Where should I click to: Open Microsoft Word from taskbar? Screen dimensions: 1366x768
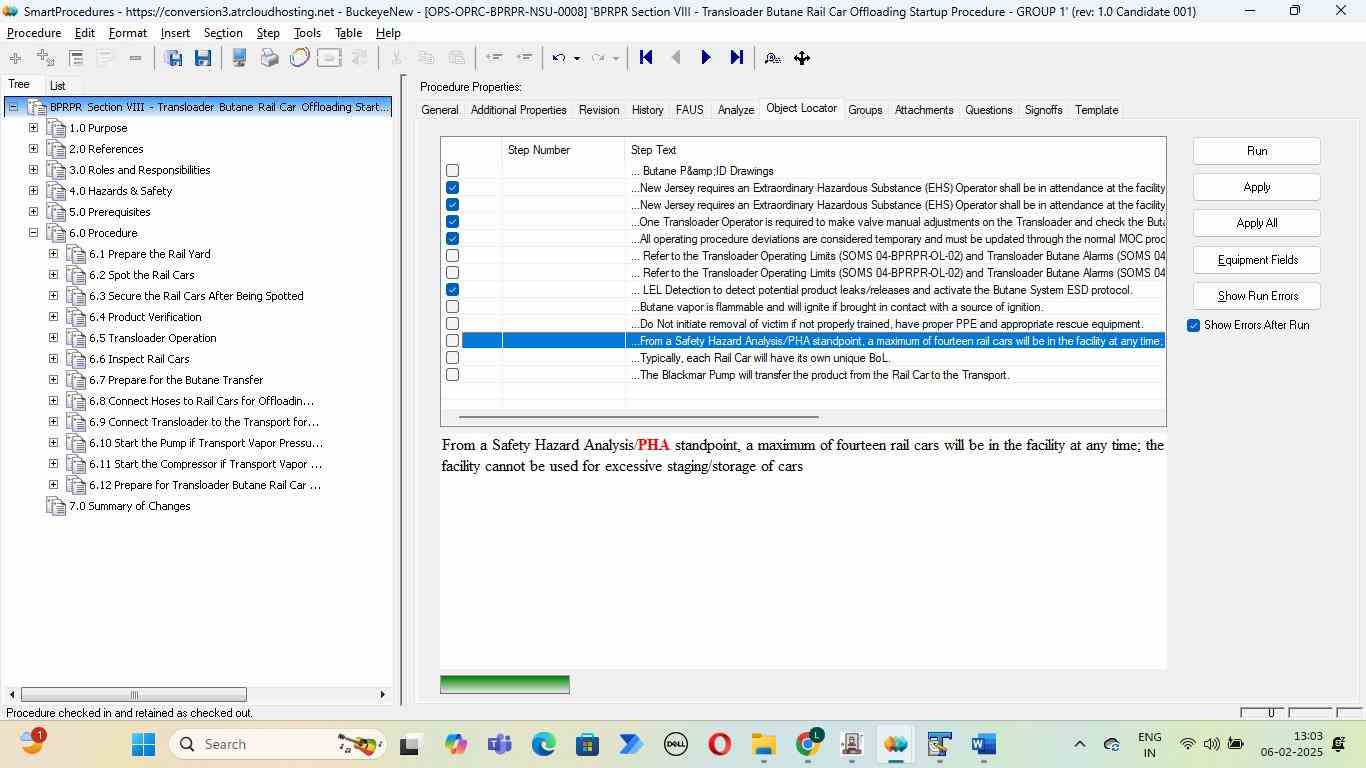click(983, 744)
